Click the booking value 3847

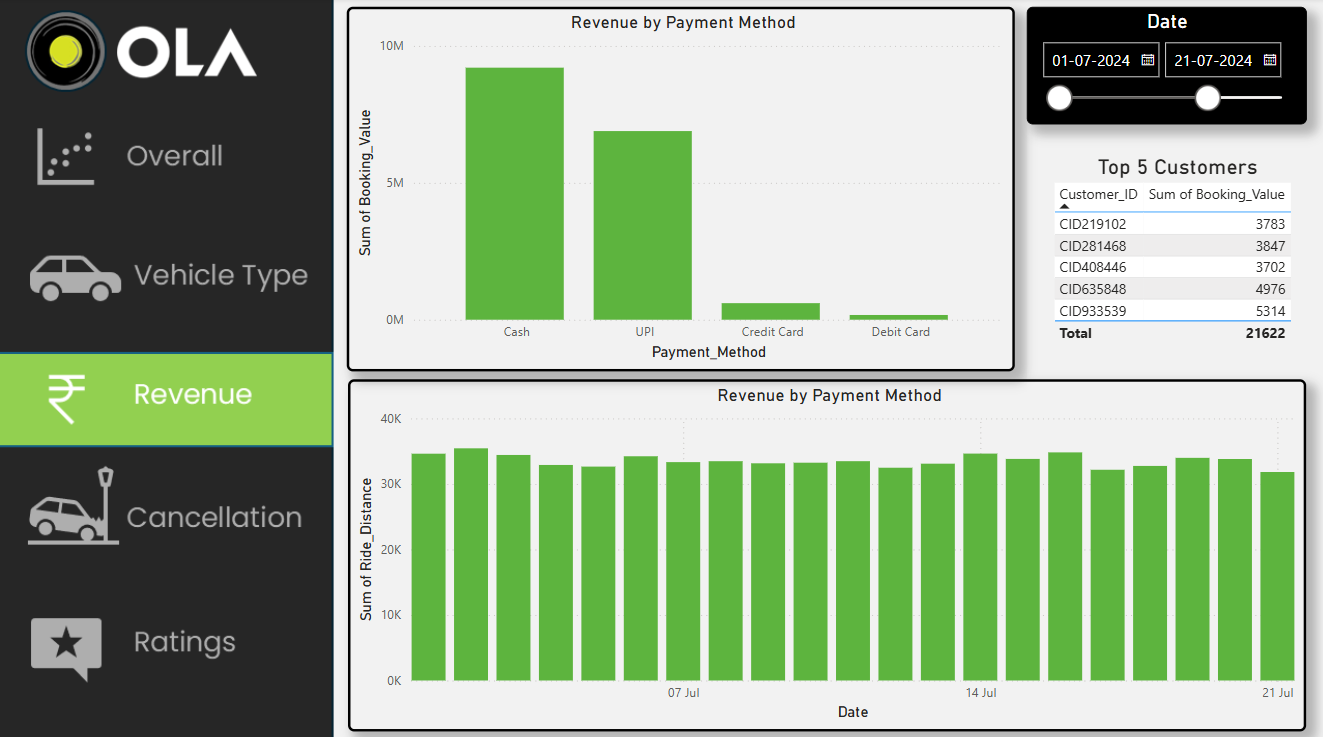(x=1270, y=246)
